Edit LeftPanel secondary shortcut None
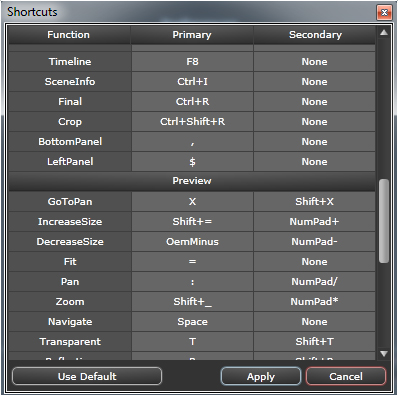 (x=314, y=162)
